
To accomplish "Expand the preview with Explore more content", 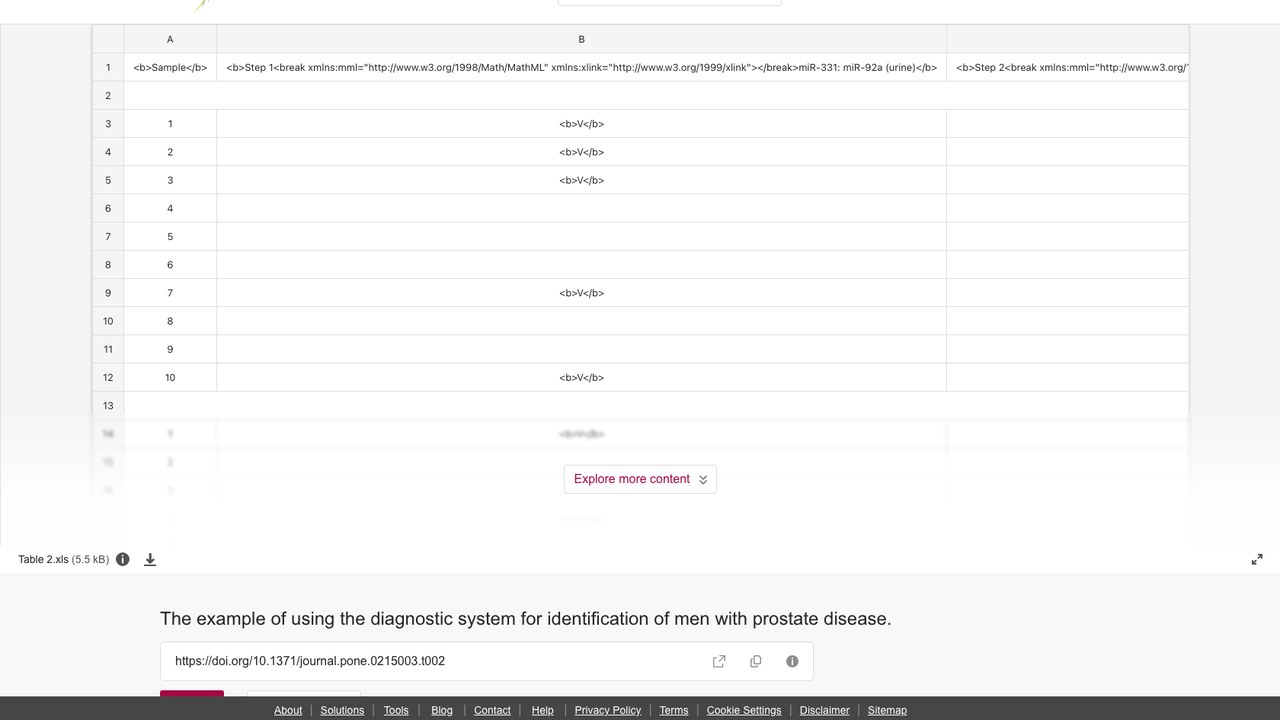I will point(640,479).
